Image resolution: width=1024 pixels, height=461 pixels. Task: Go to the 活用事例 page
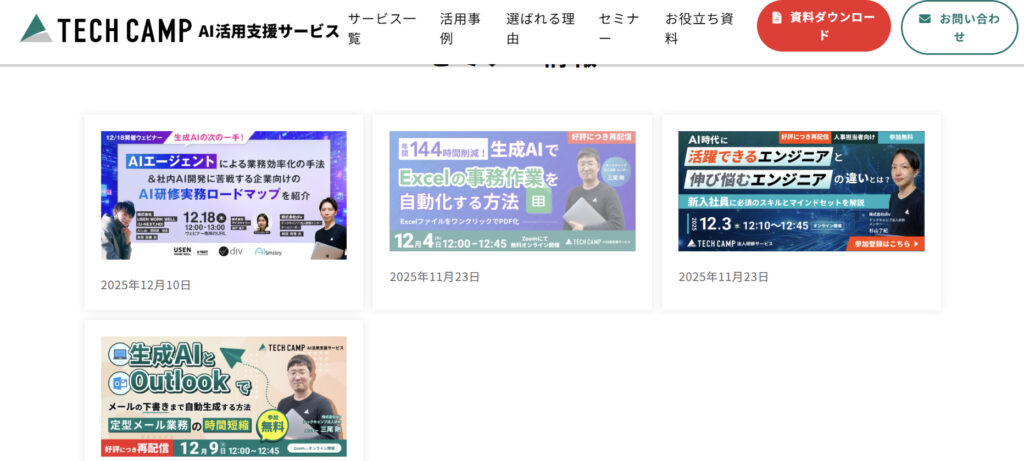pos(460,28)
